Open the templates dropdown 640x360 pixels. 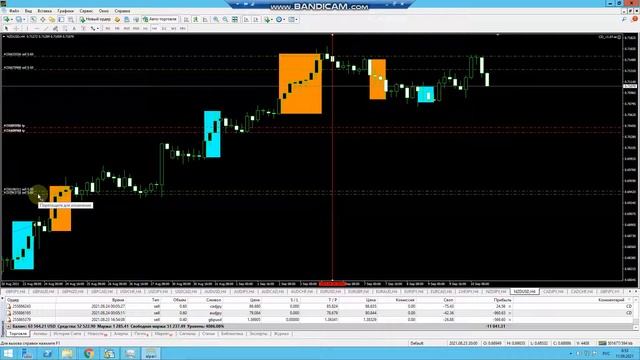pos(293,19)
